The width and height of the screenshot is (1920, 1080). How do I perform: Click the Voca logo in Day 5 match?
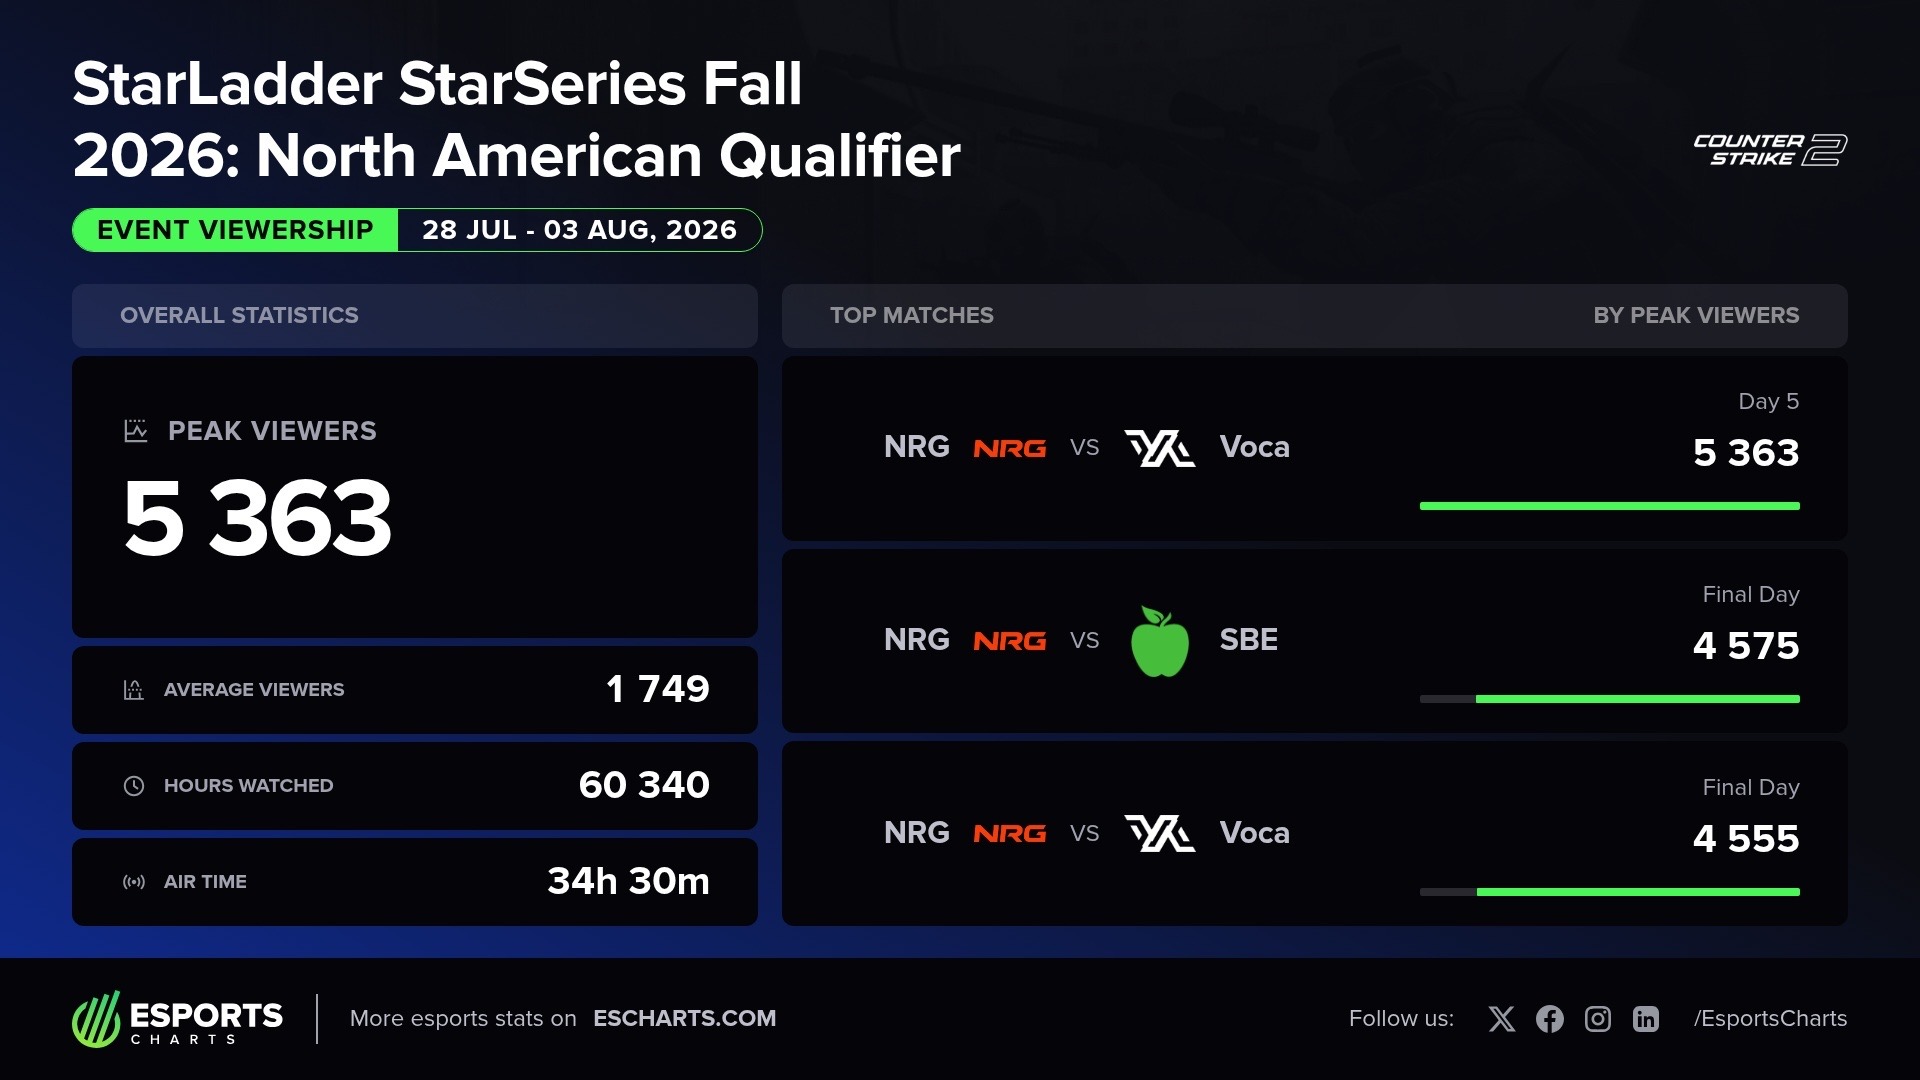click(1160, 448)
